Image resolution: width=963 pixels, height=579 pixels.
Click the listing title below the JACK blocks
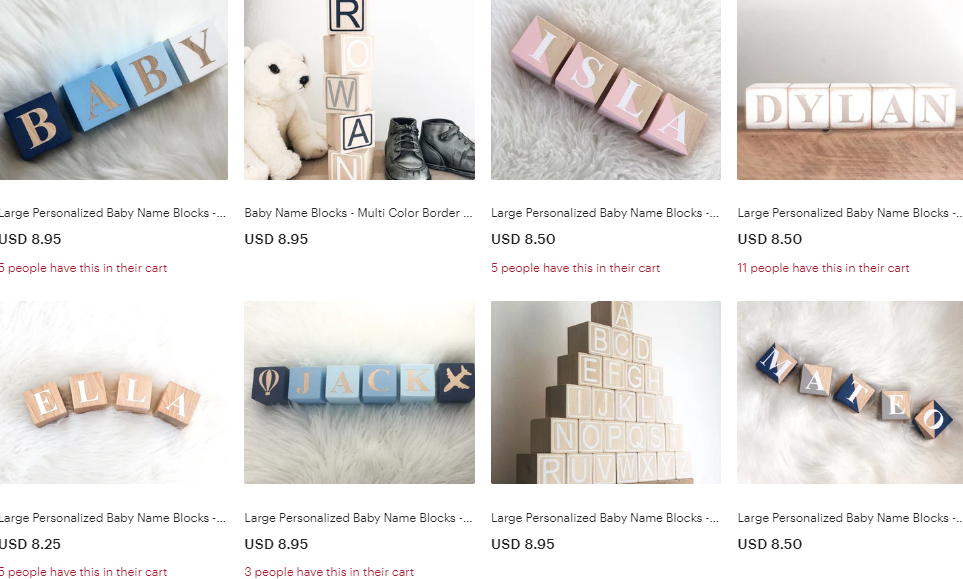(358, 518)
